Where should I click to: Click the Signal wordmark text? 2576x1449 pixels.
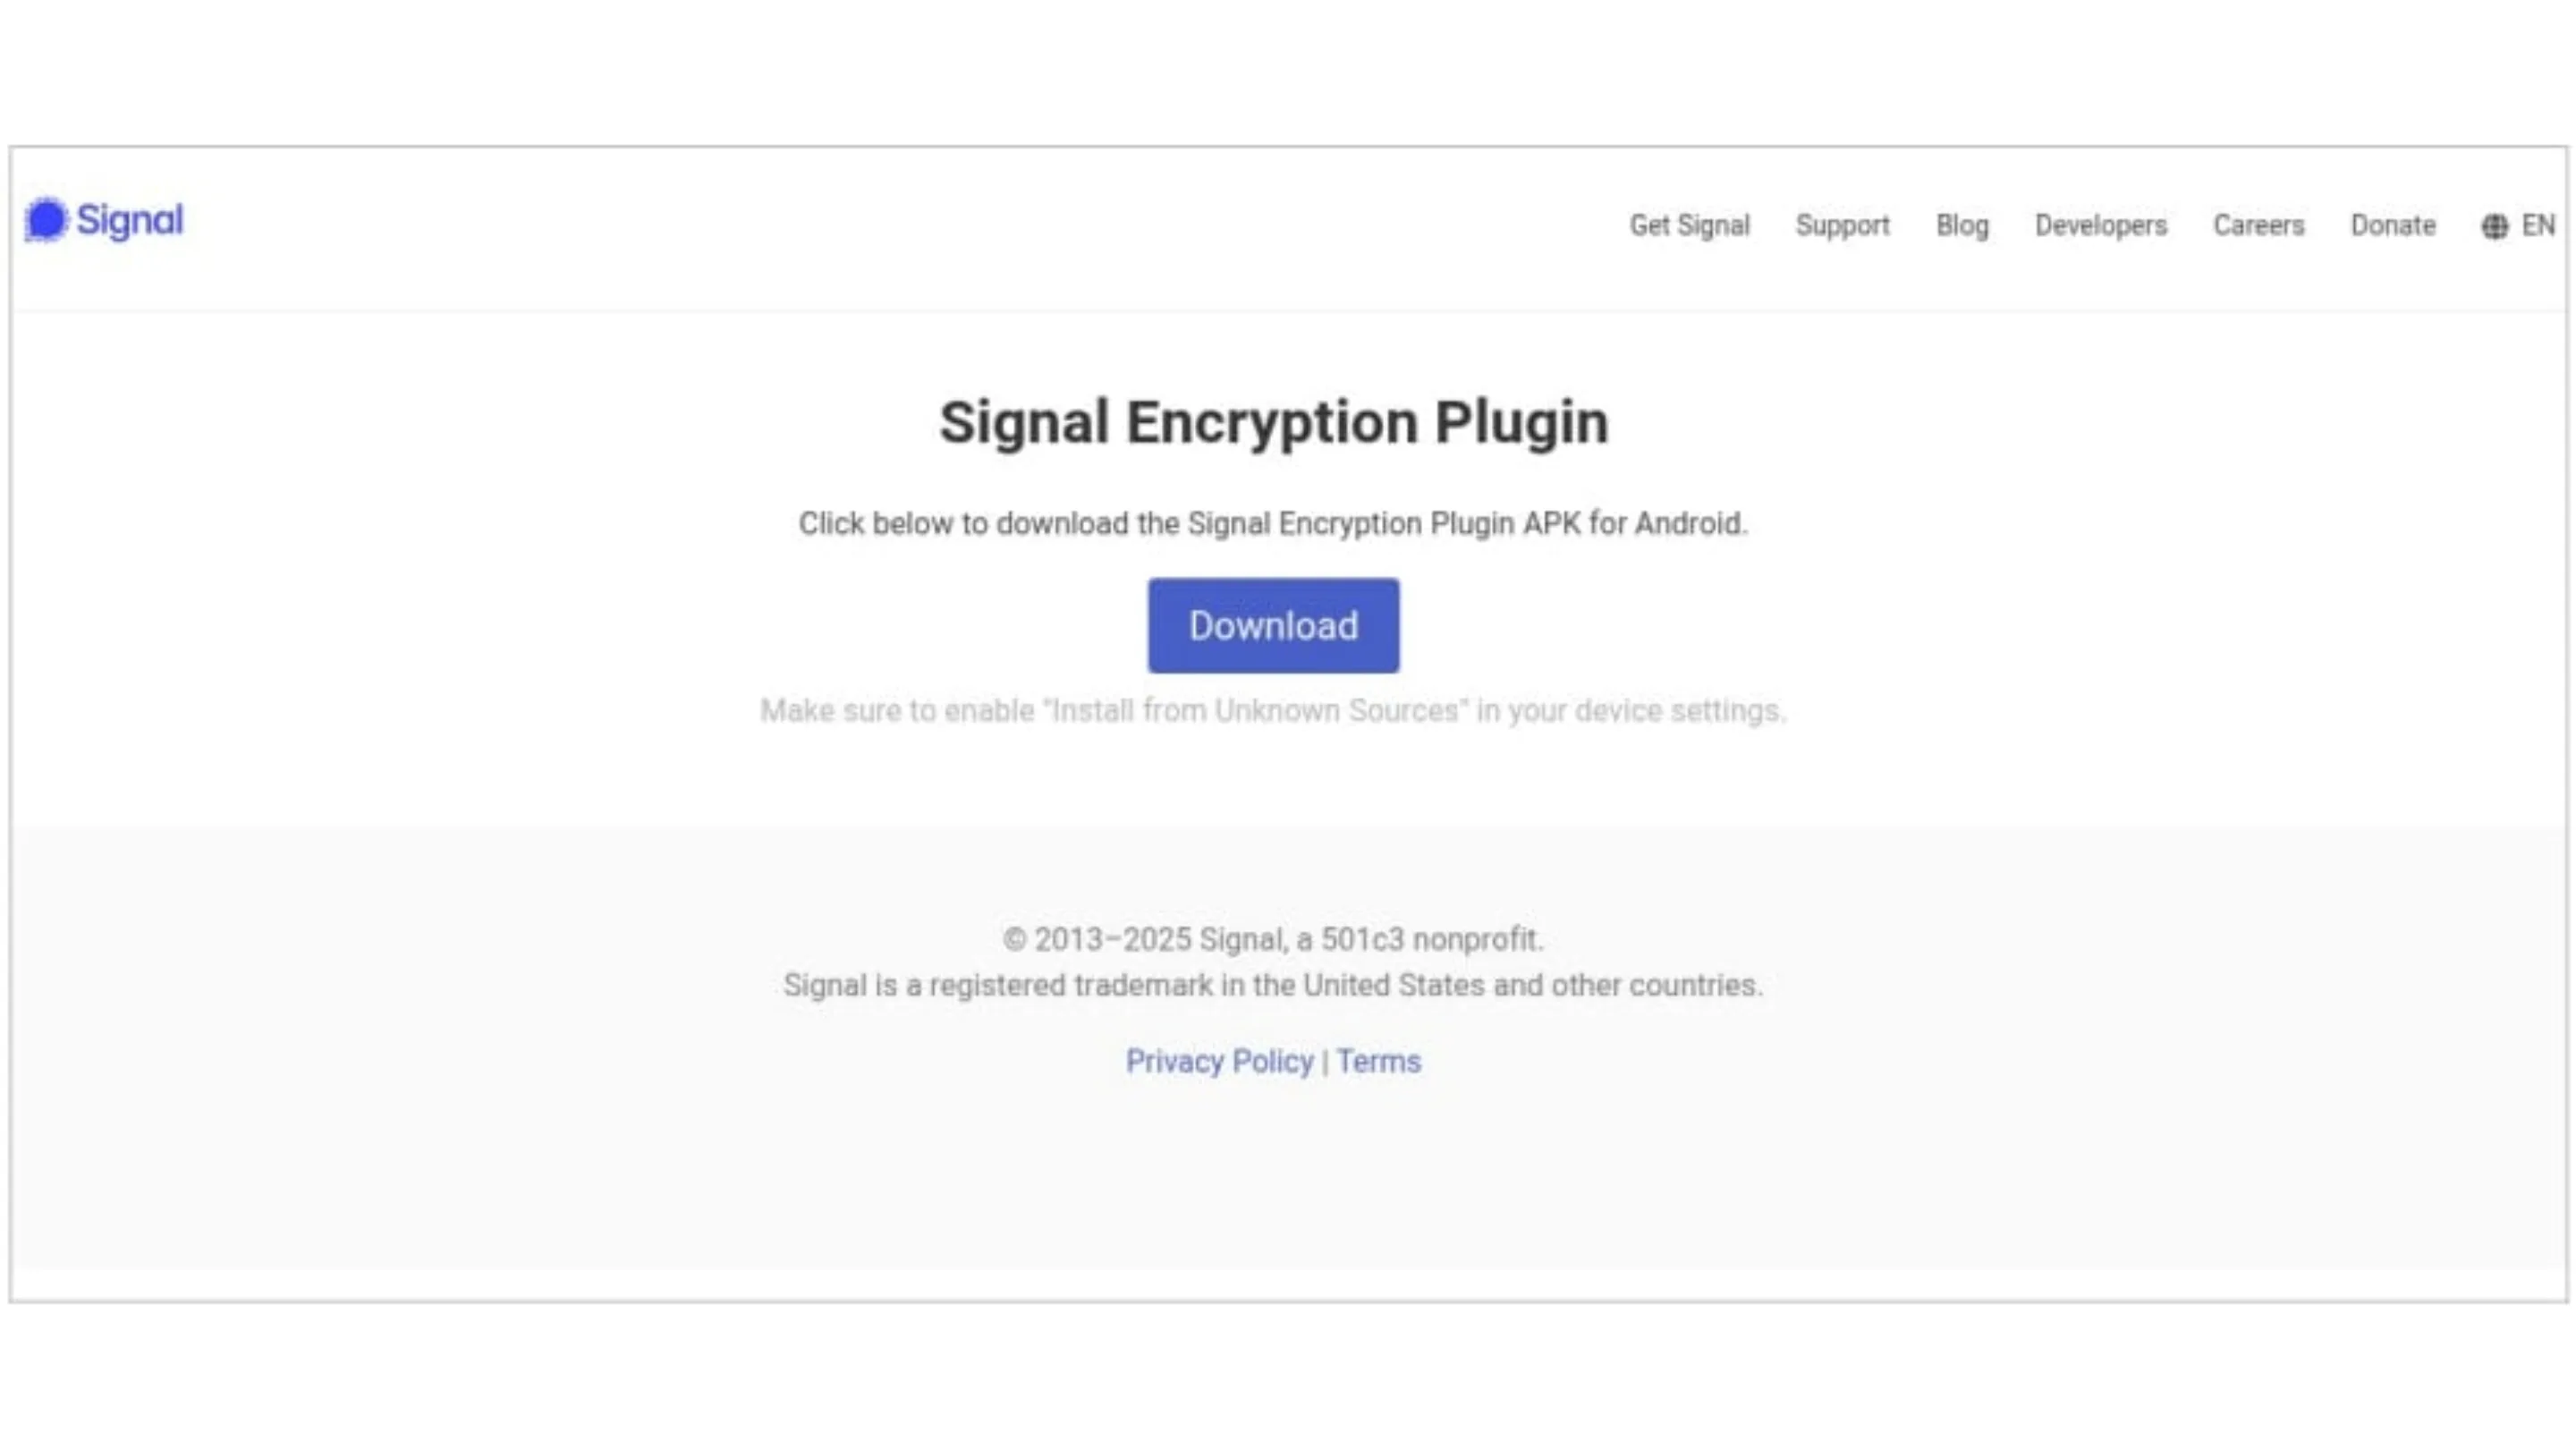(x=130, y=220)
